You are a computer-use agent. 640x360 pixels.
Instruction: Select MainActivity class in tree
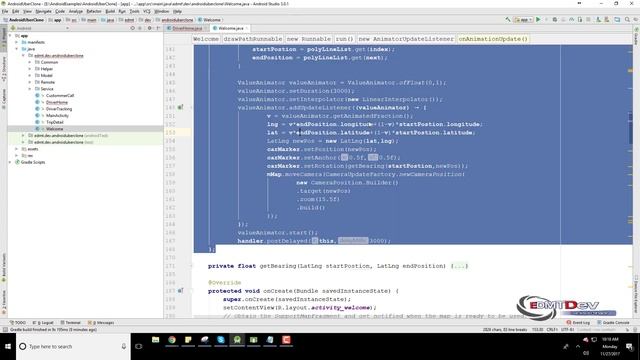coord(57,116)
